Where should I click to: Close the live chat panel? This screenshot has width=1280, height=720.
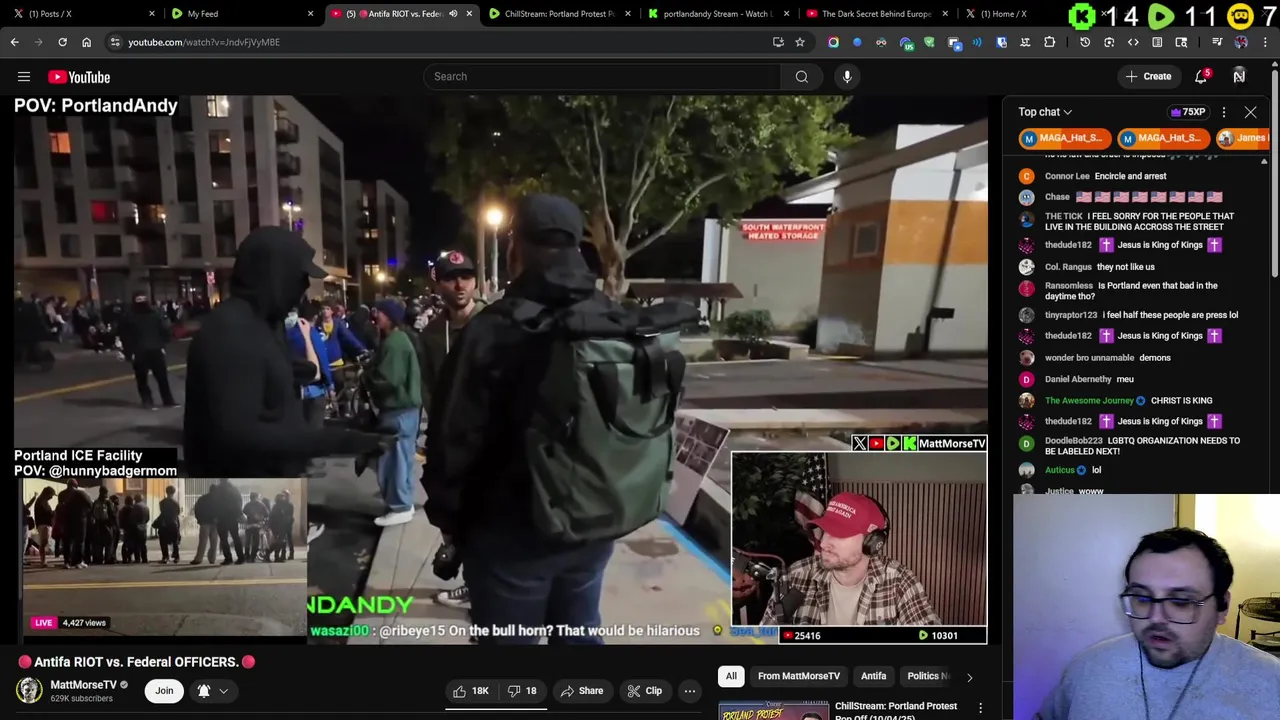[1250, 112]
